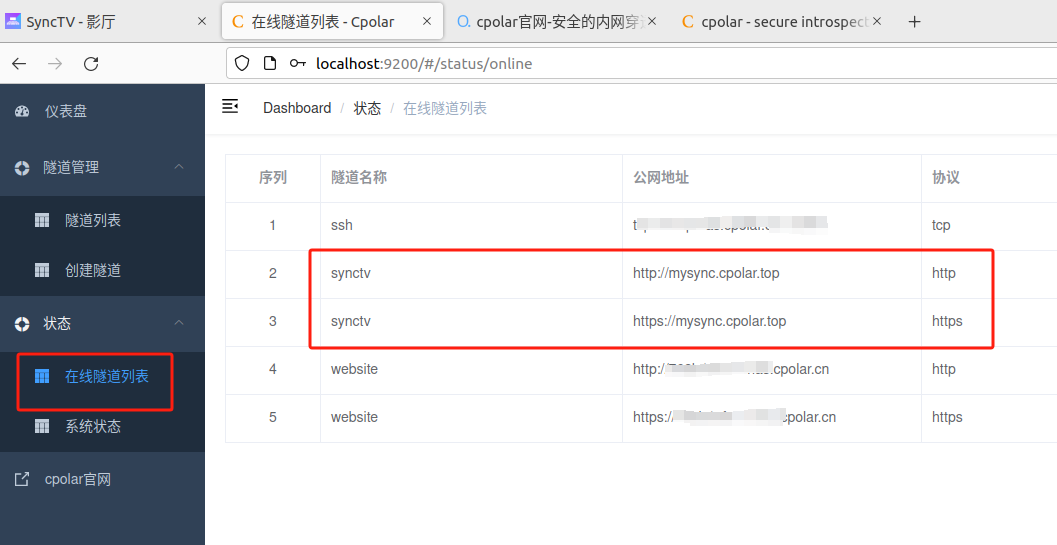Collapse the sidebar with hamburger icon
This screenshot has width=1057, height=545.
pyautogui.click(x=230, y=106)
